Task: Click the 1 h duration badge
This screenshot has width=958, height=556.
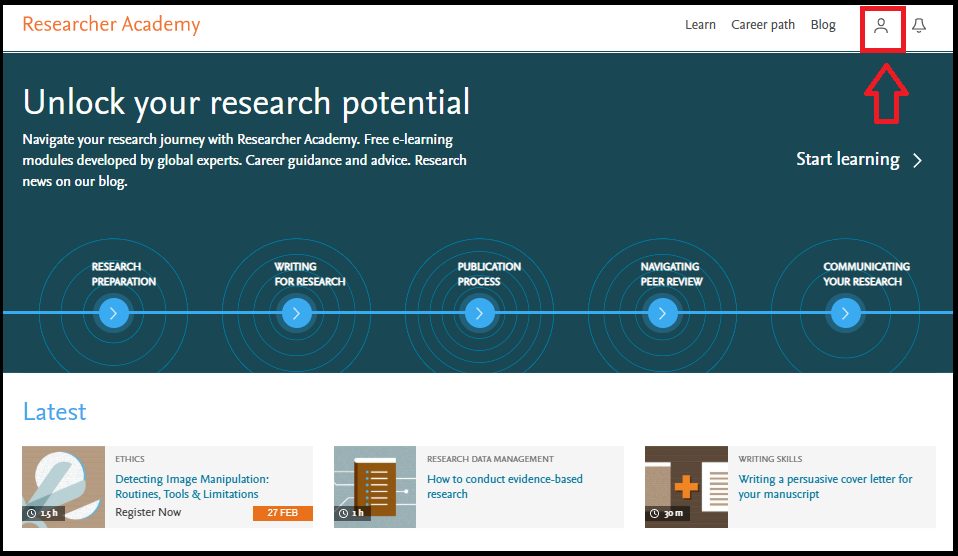Action: pos(352,513)
